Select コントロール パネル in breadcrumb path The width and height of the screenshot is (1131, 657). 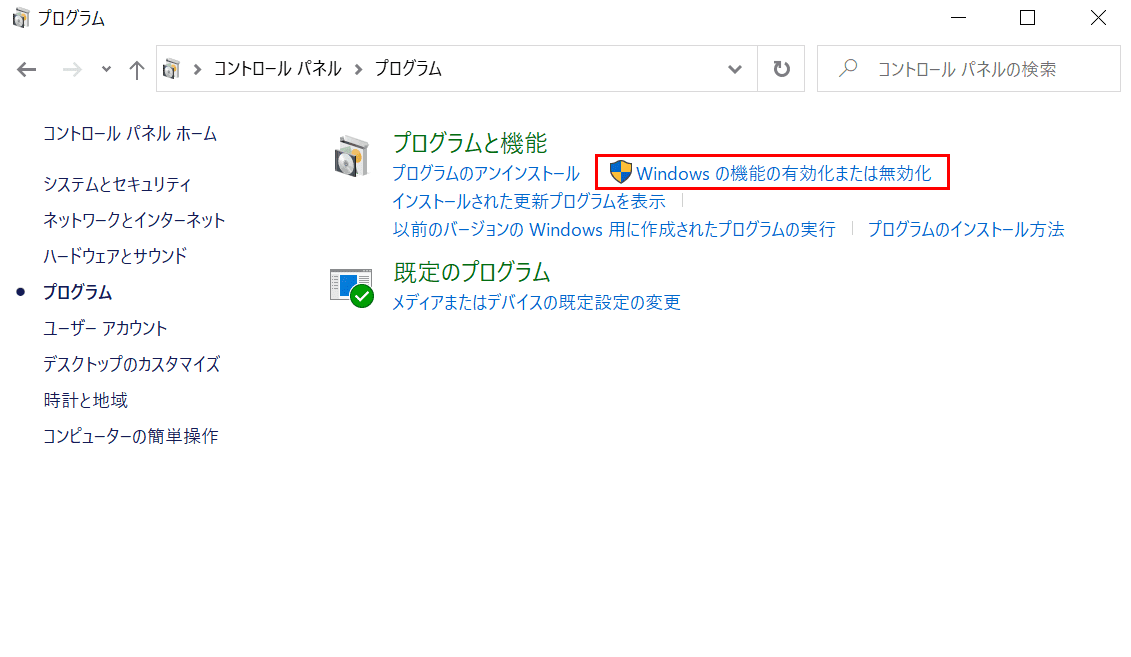point(278,69)
